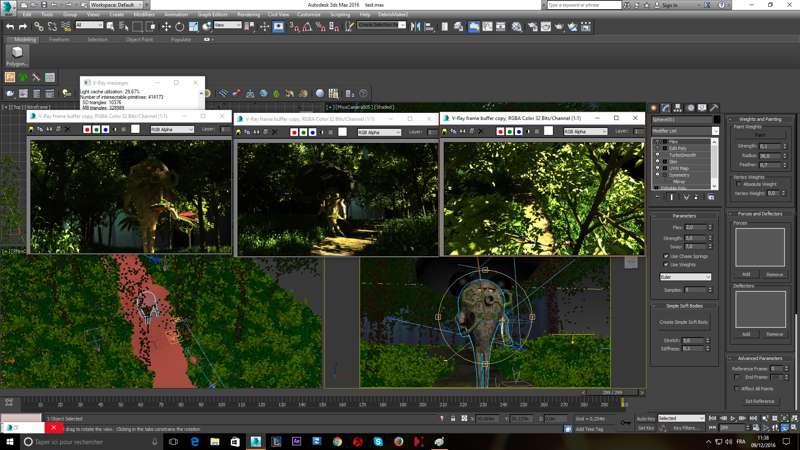Click the Play Animation button
The height and width of the screenshot is (450, 800).
(x=733, y=419)
